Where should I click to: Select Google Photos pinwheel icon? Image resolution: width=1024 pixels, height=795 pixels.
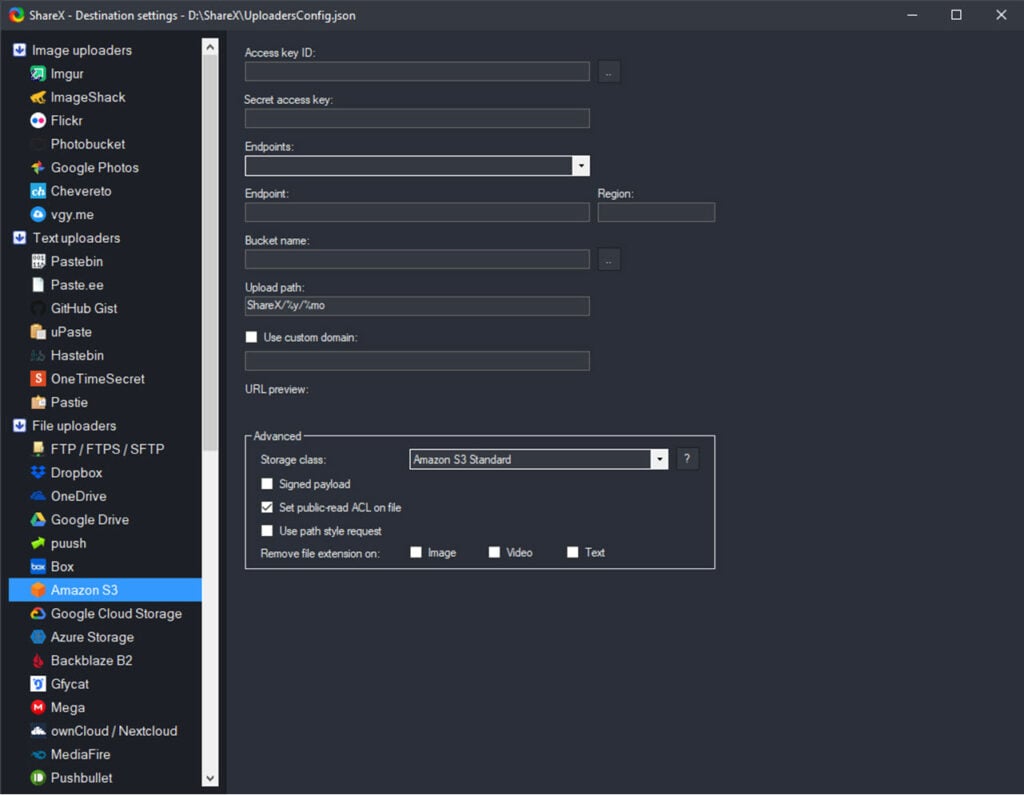38,168
